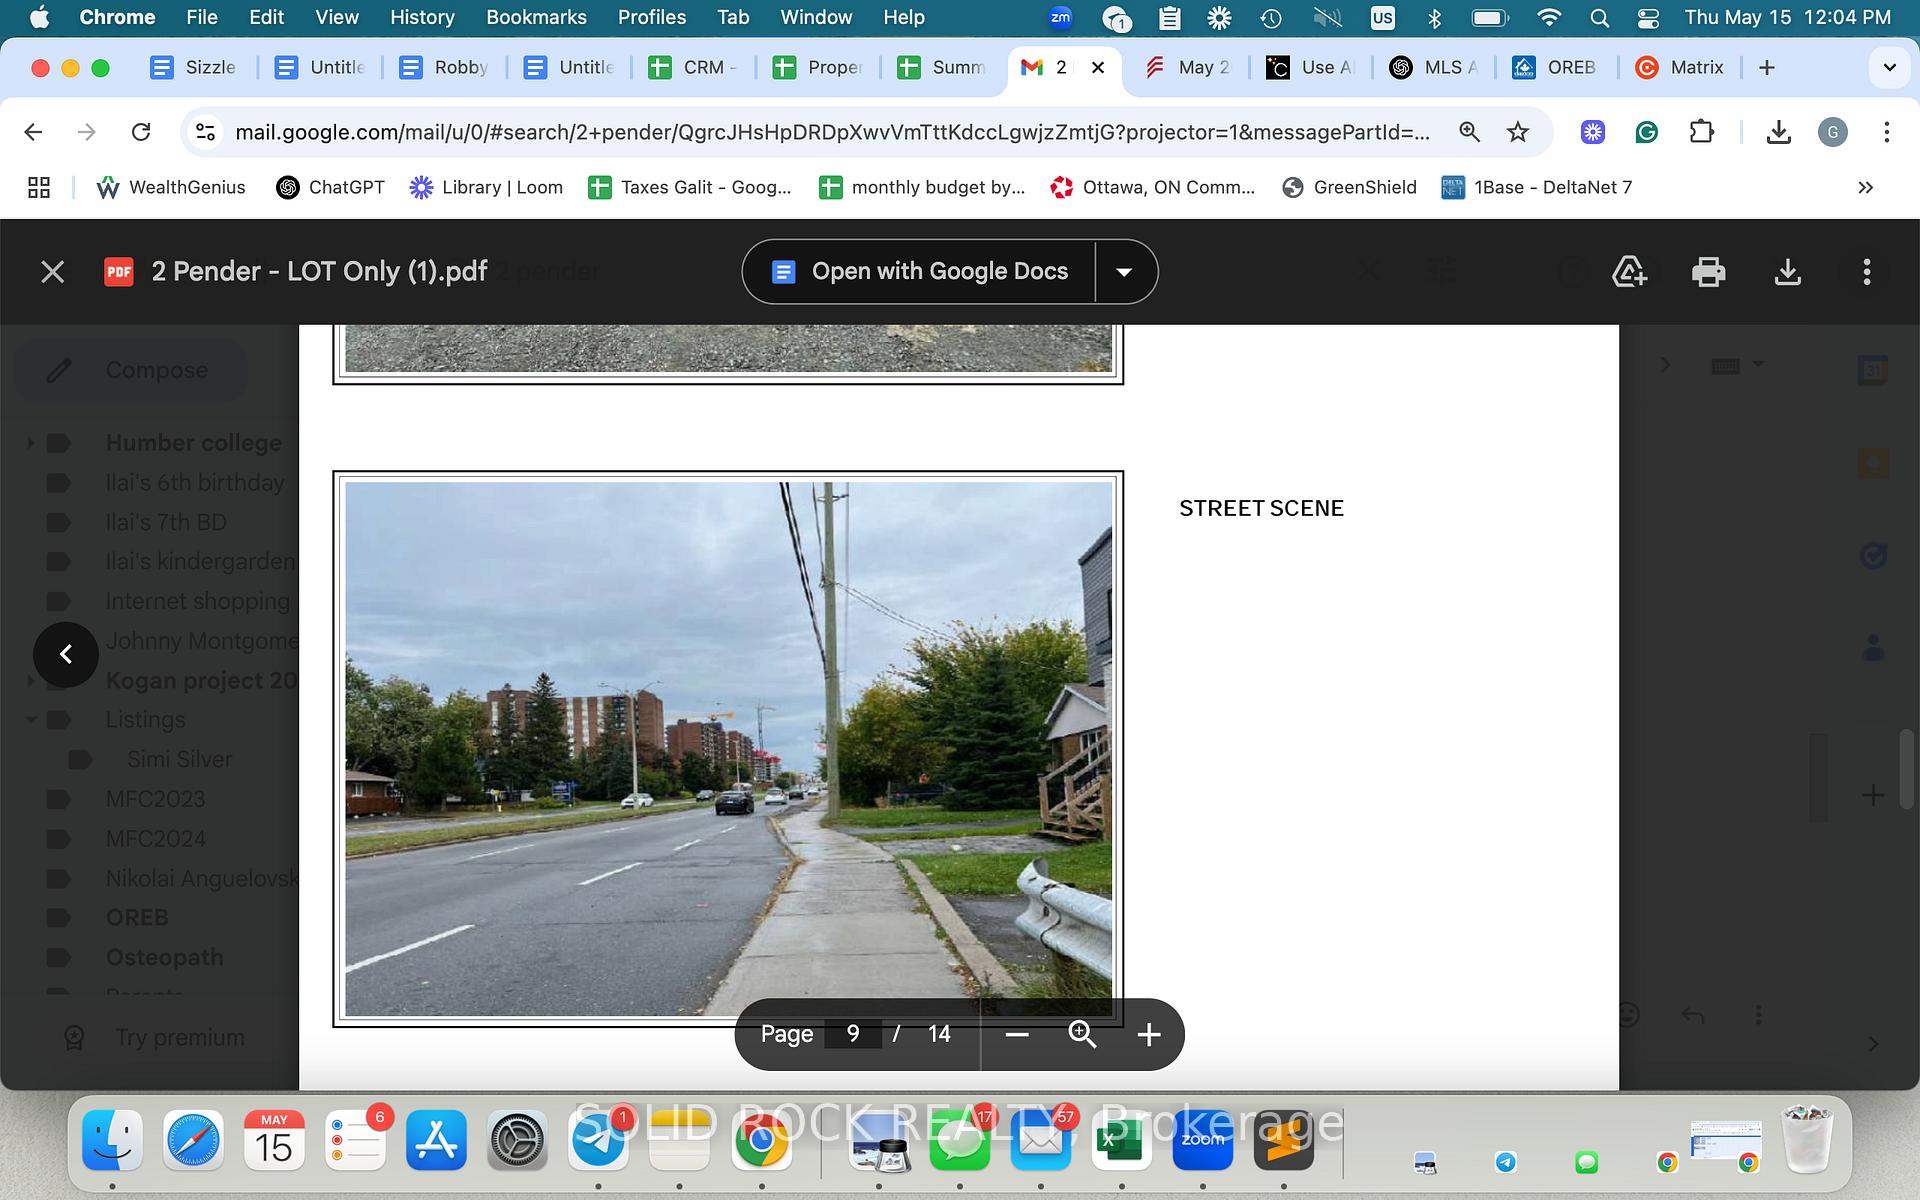Open the page zoom indicator
The height and width of the screenshot is (1200, 1920).
1469,132
